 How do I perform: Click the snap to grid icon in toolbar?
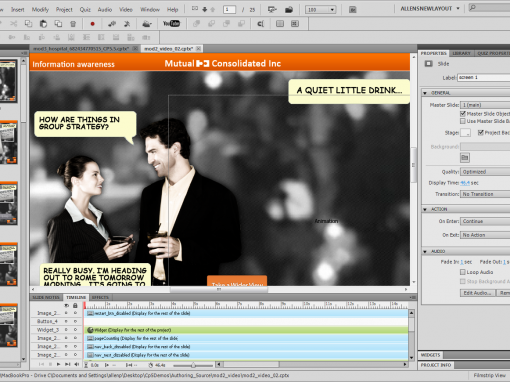[x=295, y=24]
